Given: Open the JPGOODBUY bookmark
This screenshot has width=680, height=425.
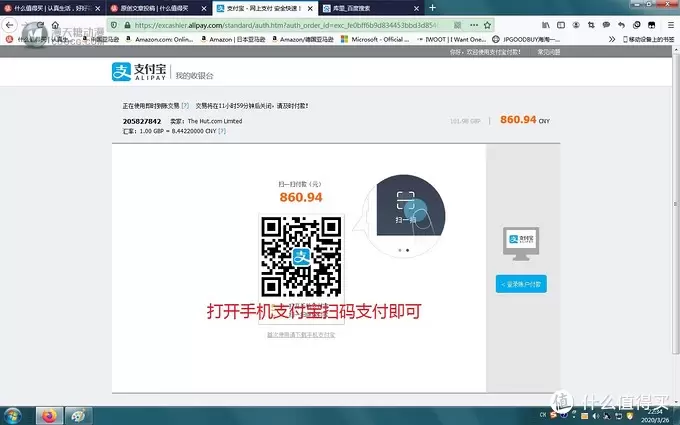Looking at the screenshot, I should click(x=526, y=39).
